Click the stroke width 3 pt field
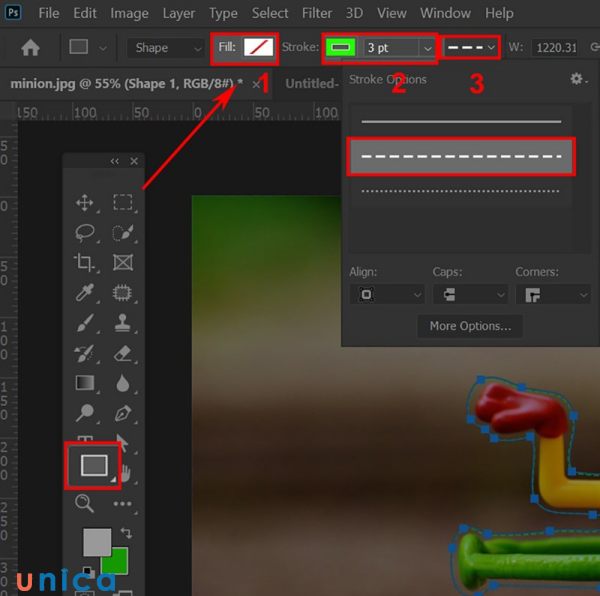 coord(390,48)
